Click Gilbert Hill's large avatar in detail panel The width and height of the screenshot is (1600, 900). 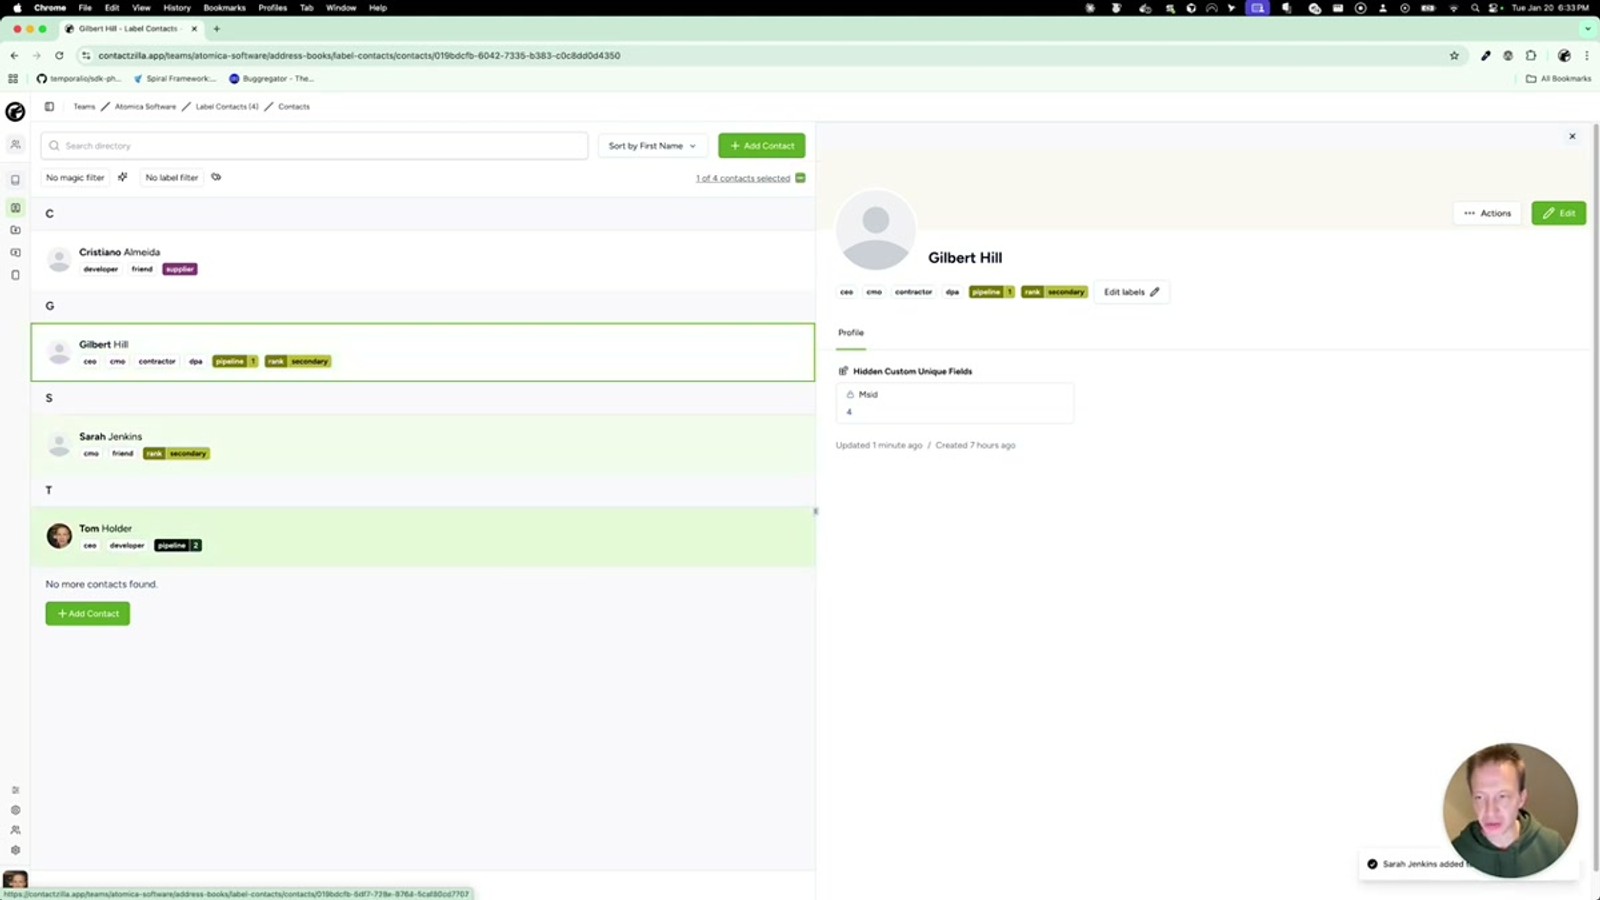[875, 230]
